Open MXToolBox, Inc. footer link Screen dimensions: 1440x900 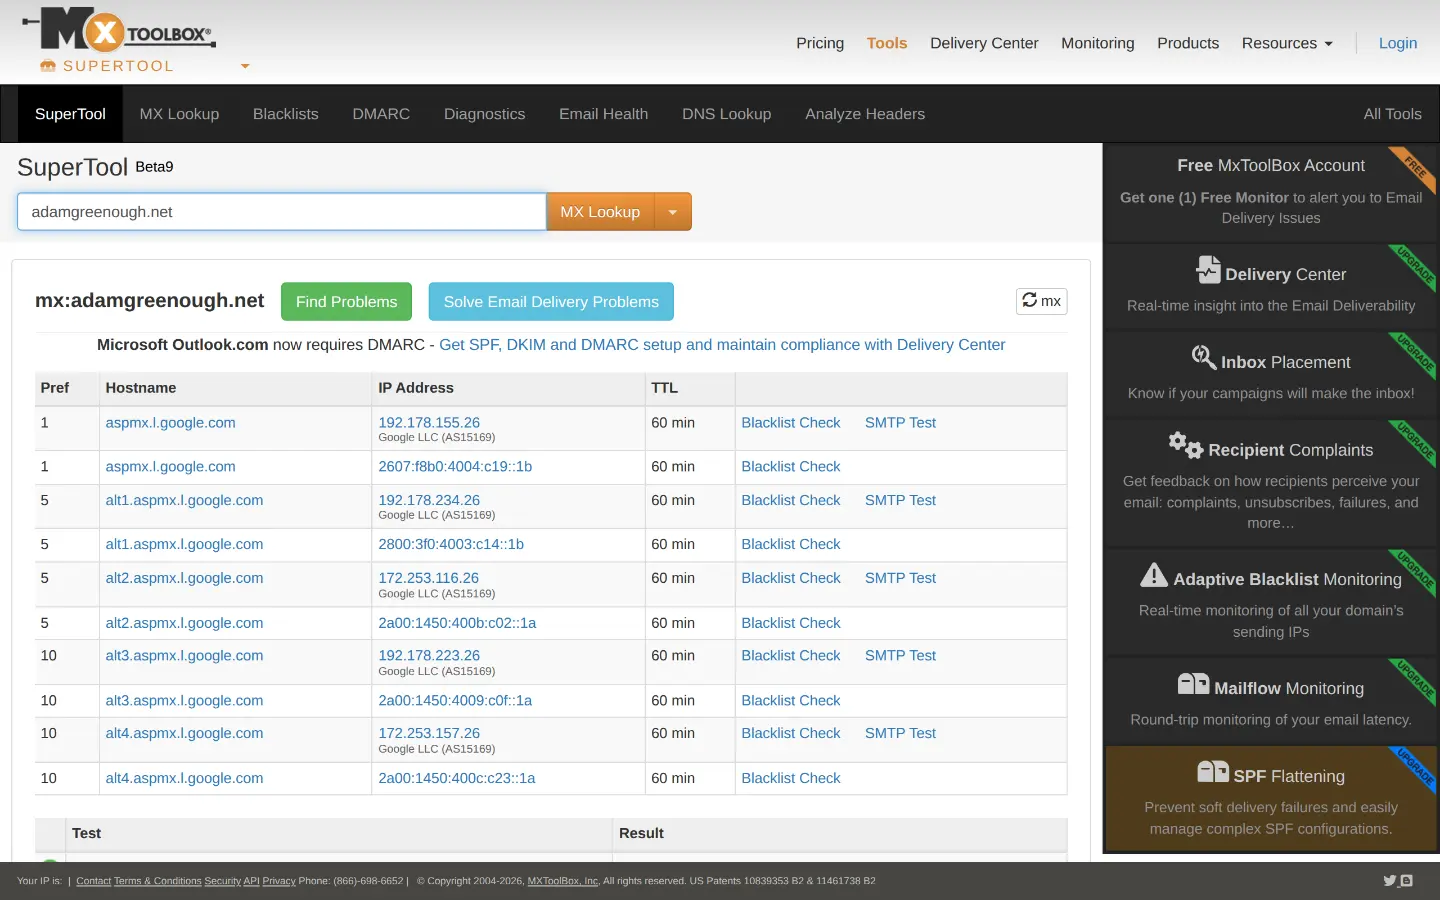[x=563, y=881]
